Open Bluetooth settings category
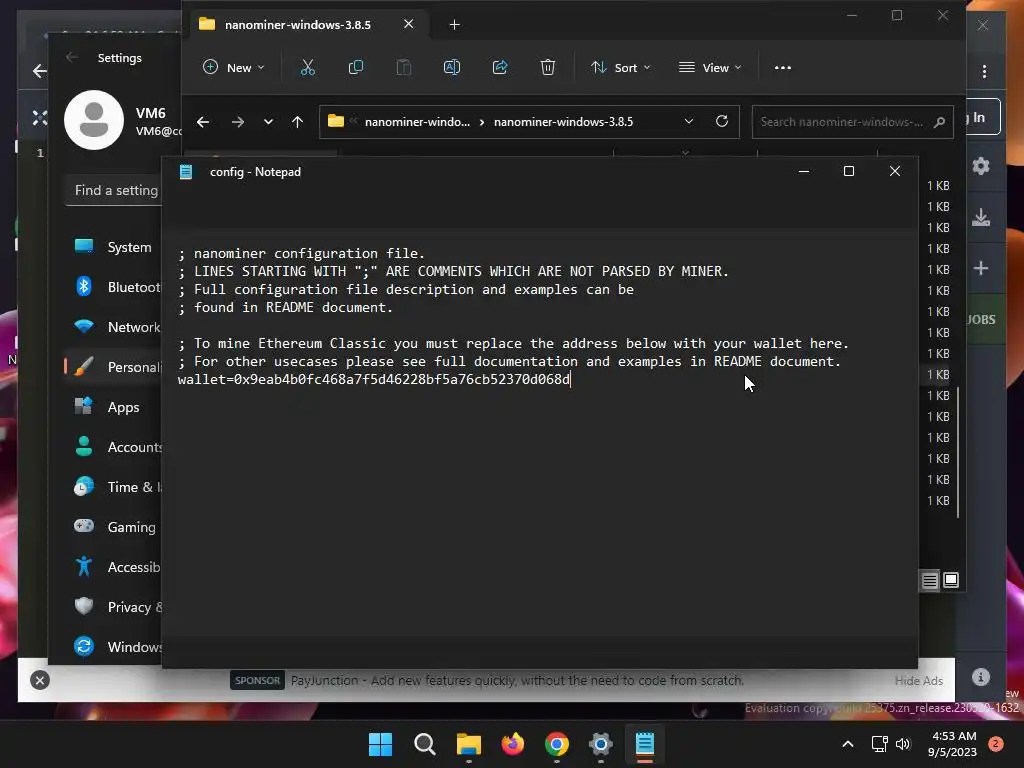1024x768 pixels. coord(113,287)
